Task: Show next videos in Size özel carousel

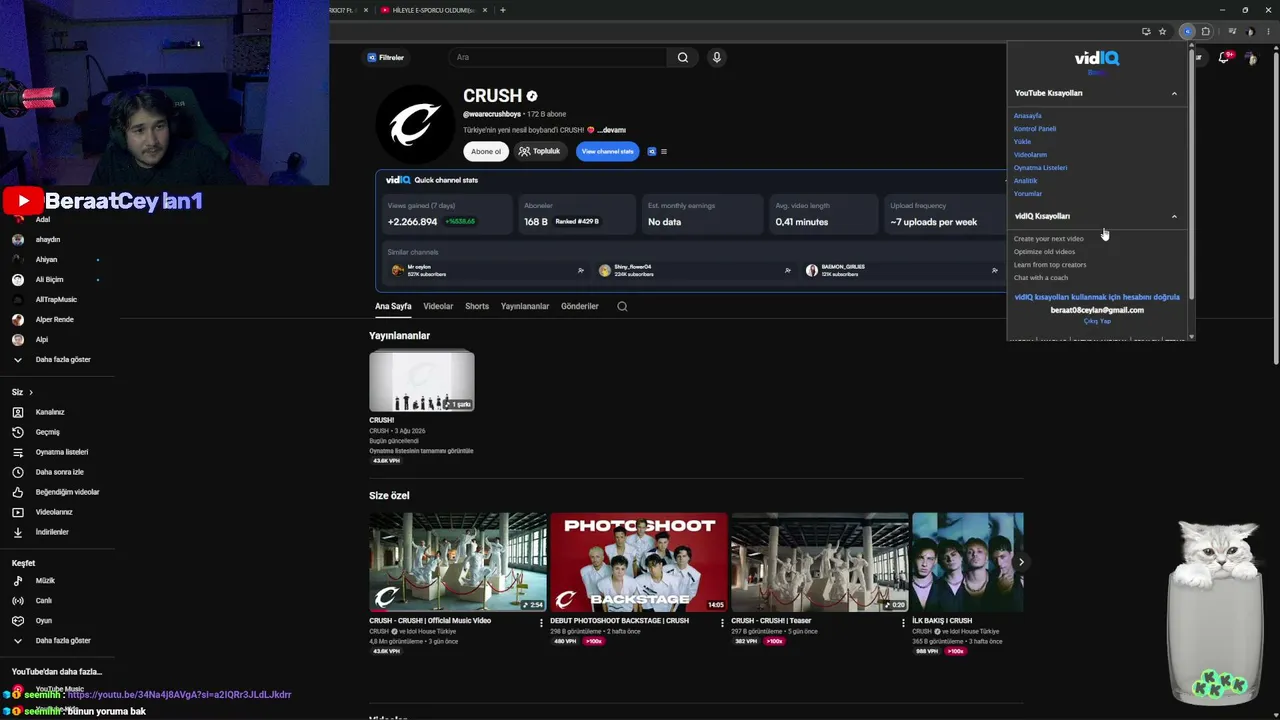Action: [1021, 562]
